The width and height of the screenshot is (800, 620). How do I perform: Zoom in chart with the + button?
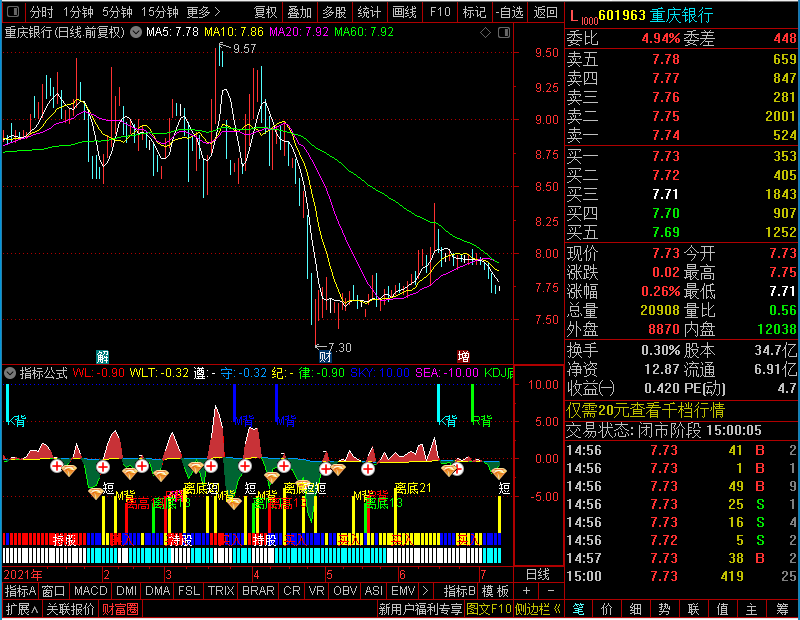tap(526, 591)
